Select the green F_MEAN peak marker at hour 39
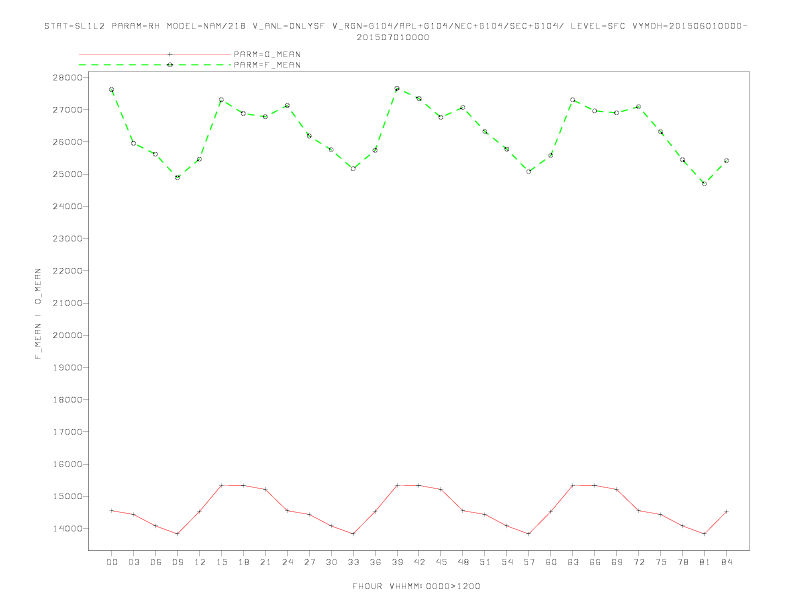 (397, 88)
